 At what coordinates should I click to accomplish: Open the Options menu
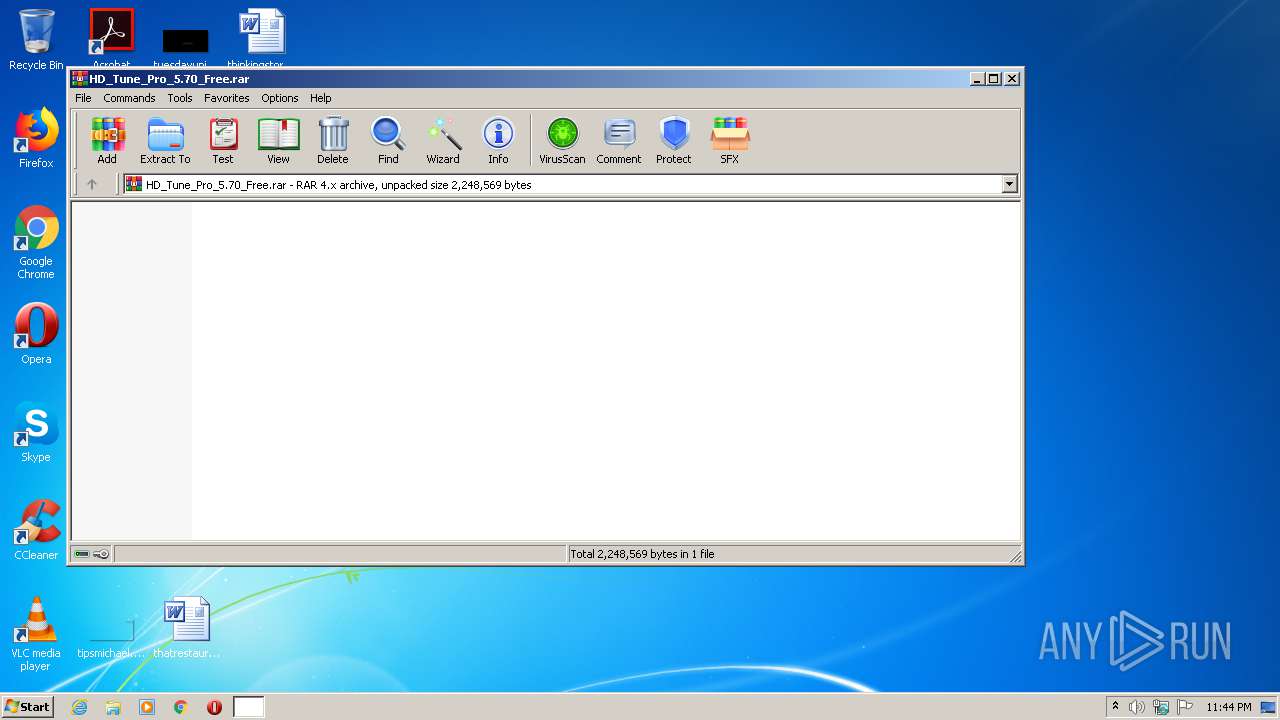(x=280, y=98)
